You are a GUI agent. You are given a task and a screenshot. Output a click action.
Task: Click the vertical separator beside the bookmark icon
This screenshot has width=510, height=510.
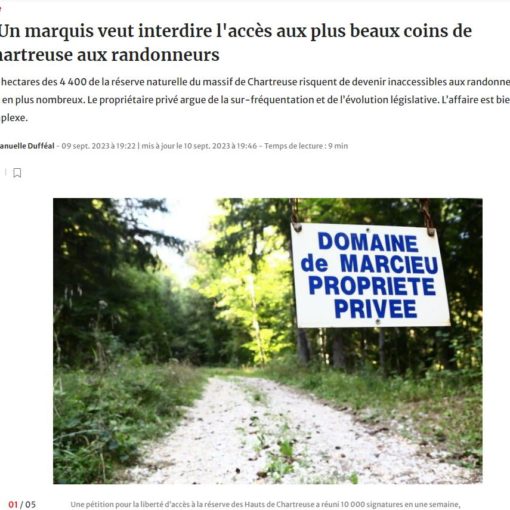[x=5, y=172]
